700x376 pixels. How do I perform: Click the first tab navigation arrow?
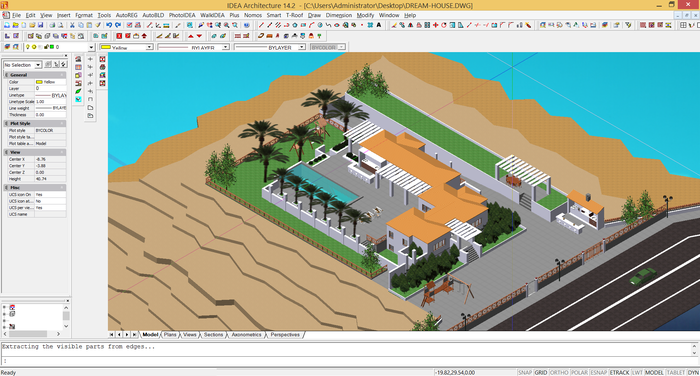point(112,334)
